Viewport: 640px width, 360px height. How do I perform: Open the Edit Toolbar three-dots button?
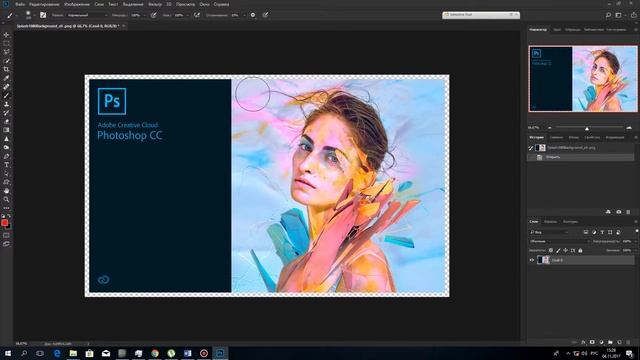(6, 208)
